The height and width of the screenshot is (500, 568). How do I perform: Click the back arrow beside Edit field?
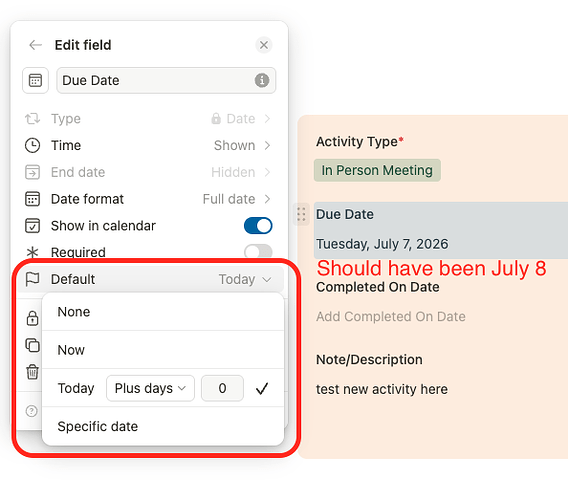[36, 45]
